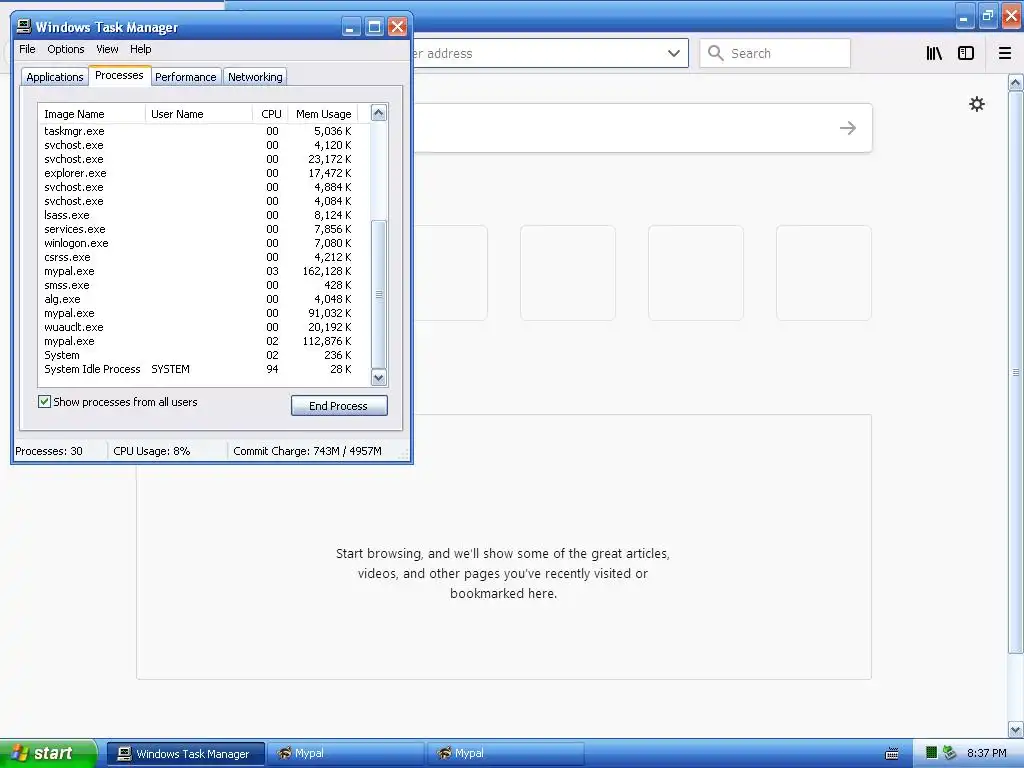
Task: Open the View menu in Task Manager
Action: [107, 49]
